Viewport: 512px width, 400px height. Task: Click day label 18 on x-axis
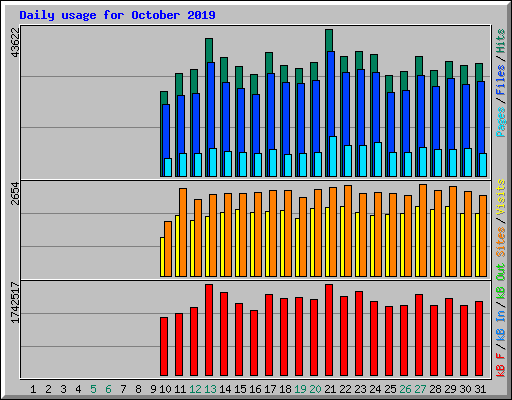[285, 389]
